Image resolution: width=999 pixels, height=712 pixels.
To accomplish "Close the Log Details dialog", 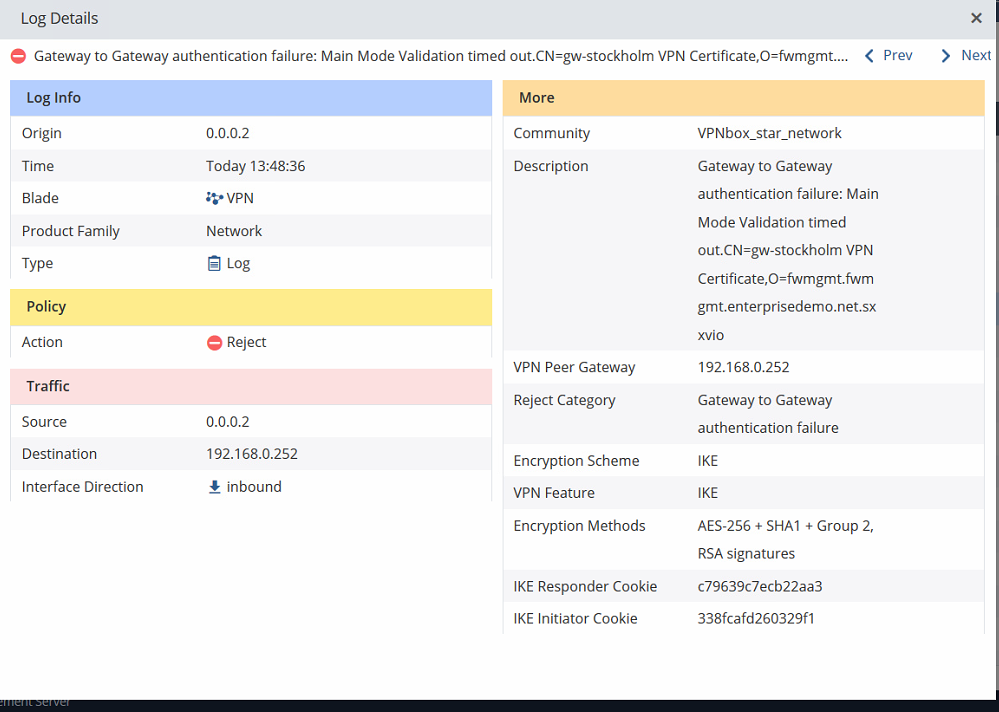I will point(976,18).
